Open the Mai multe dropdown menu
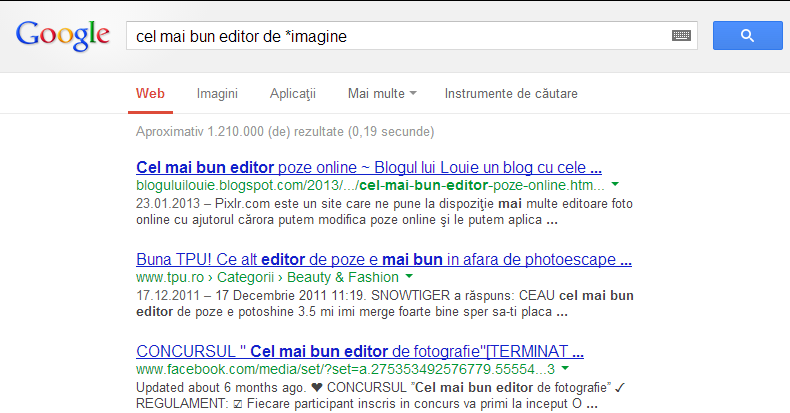Image resolution: width=790 pixels, height=413 pixels. pos(382,94)
